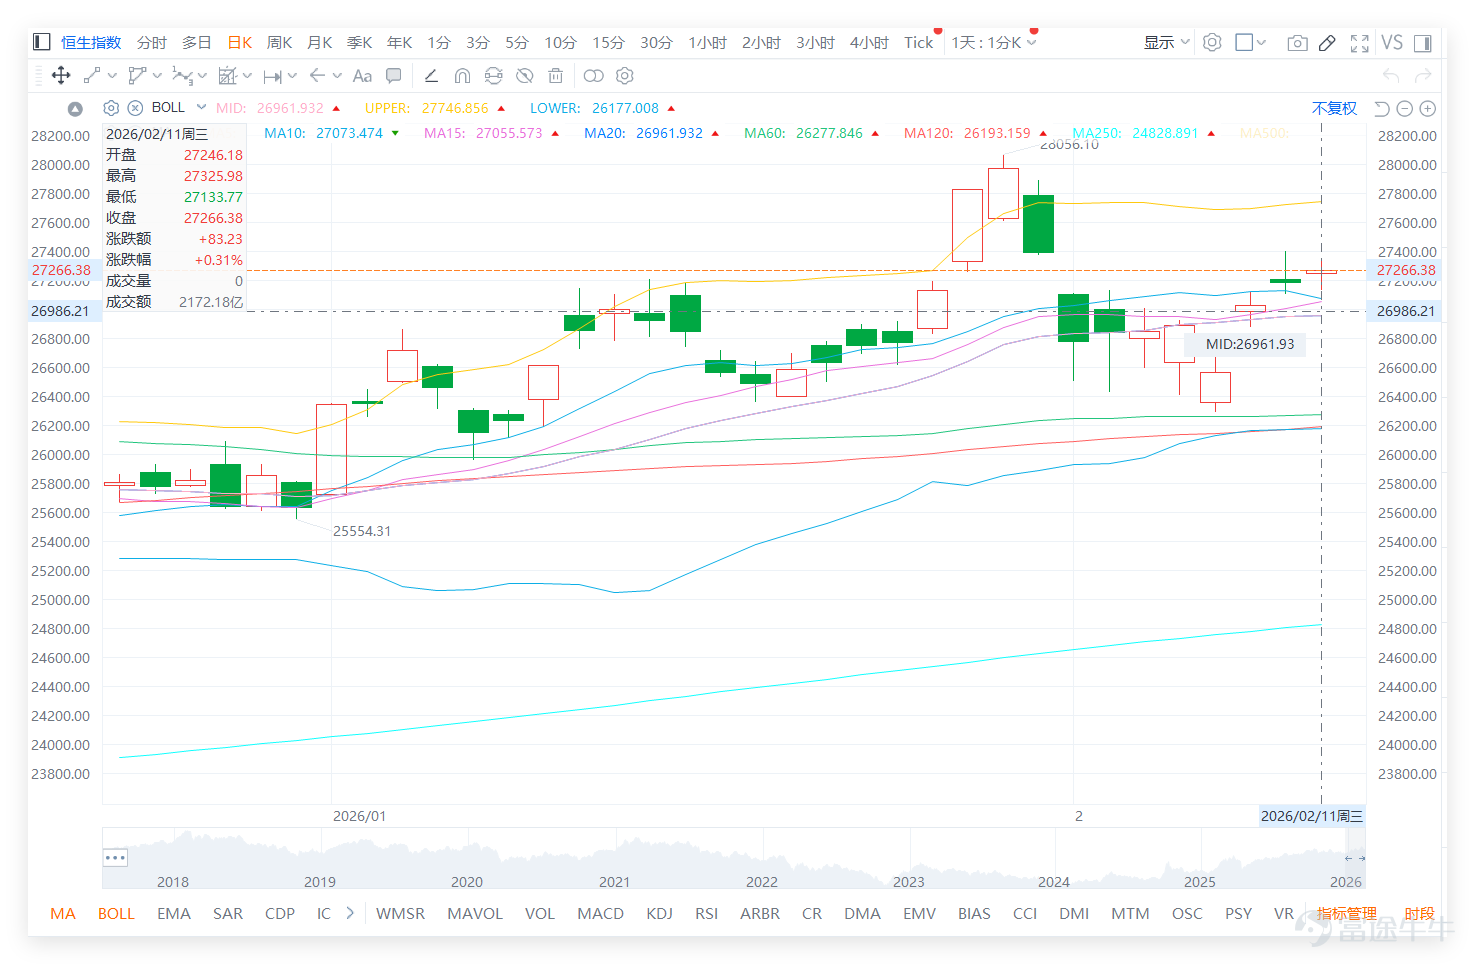Select the chart measurement ruler tool
The width and height of the screenshot is (1475, 965).
[228, 76]
